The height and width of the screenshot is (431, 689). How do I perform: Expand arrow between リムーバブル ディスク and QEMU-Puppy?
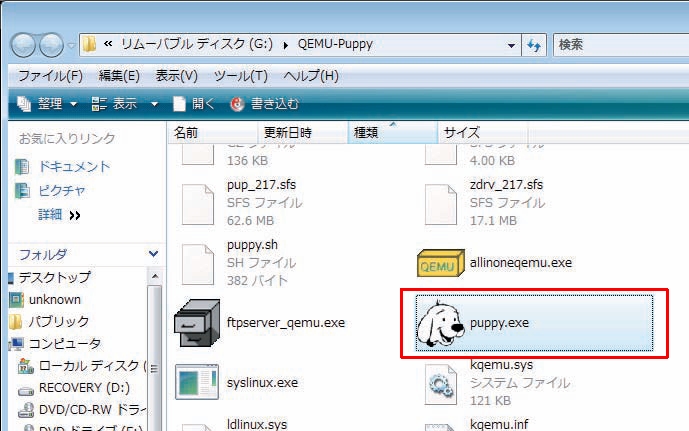click(x=286, y=45)
